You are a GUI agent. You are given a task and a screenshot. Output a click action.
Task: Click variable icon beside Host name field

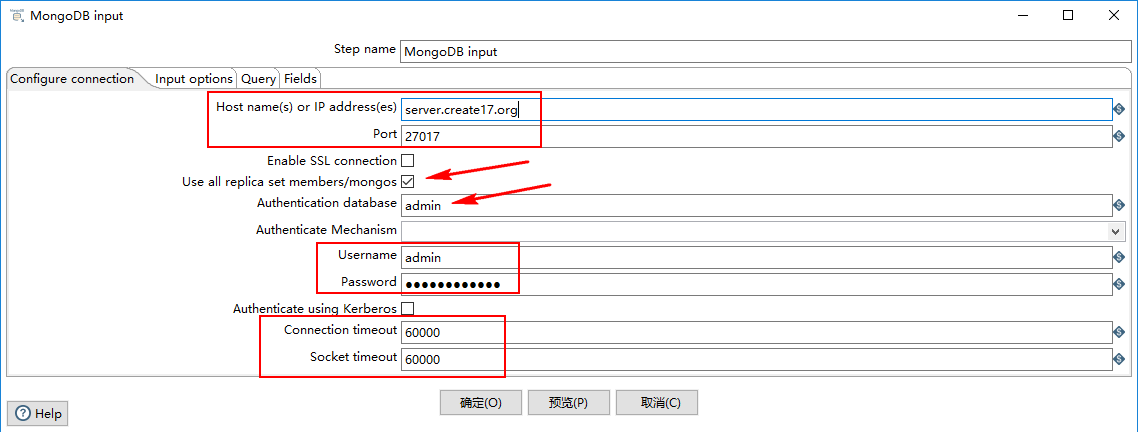[1118, 109]
